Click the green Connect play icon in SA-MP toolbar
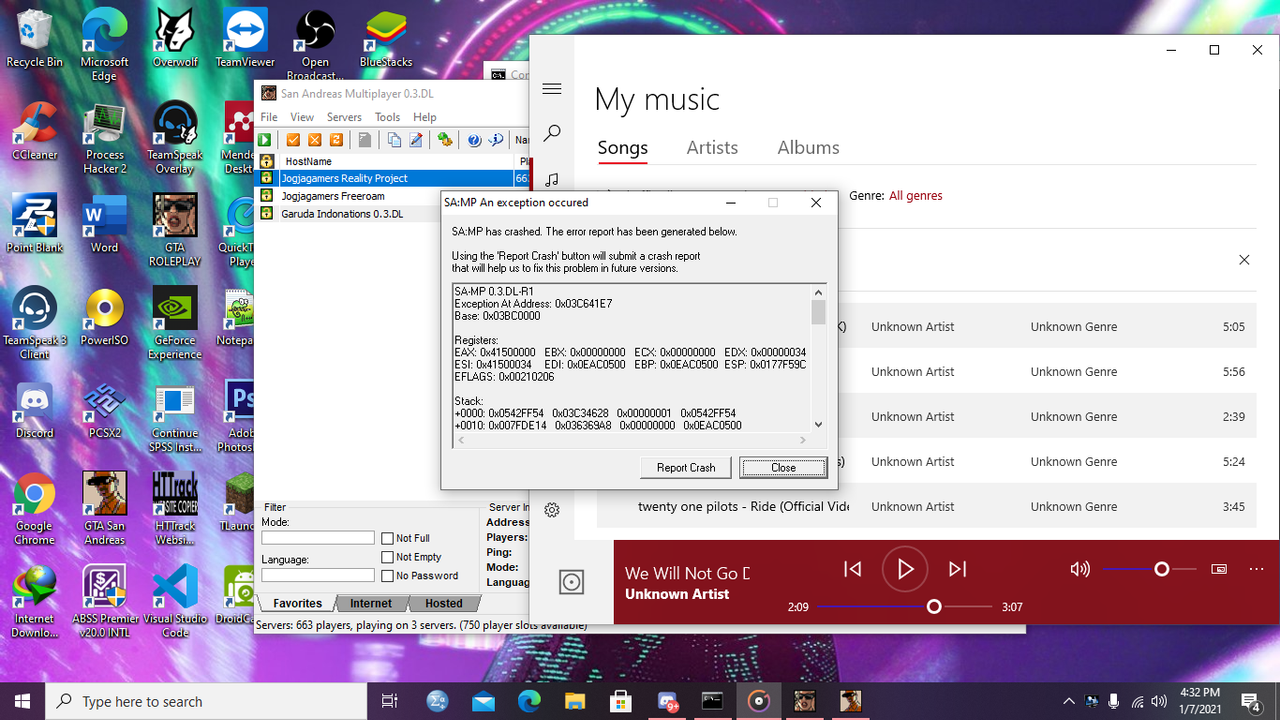The width and height of the screenshot is (1280, 720). click(265, 140)
